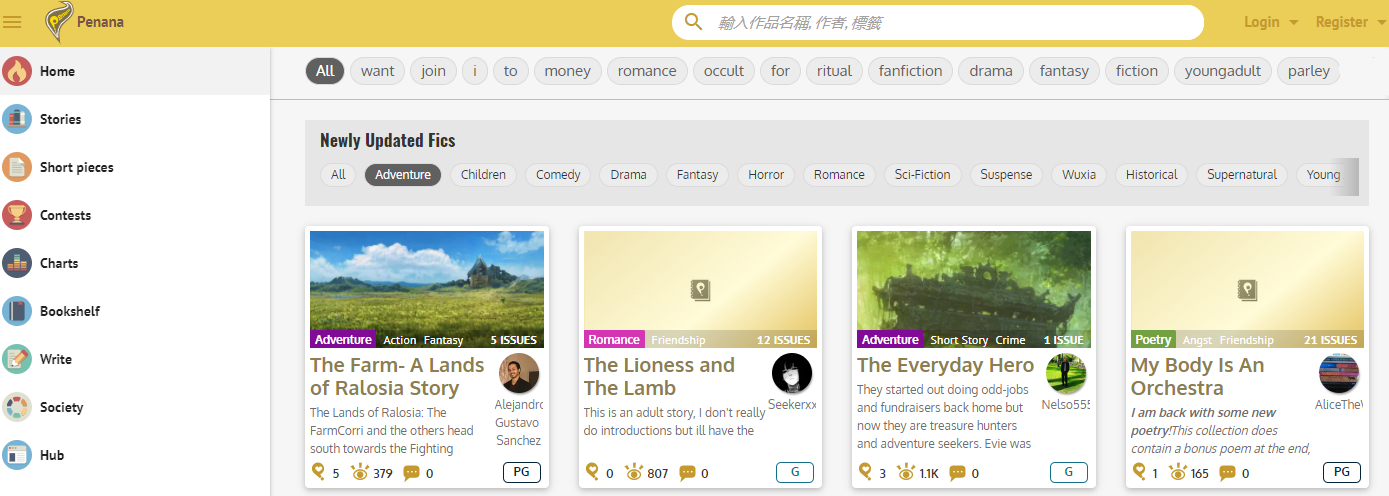Open Alejandro Gustavo Sanchez author avatar

pyautogui.click(x=519, y=373)
